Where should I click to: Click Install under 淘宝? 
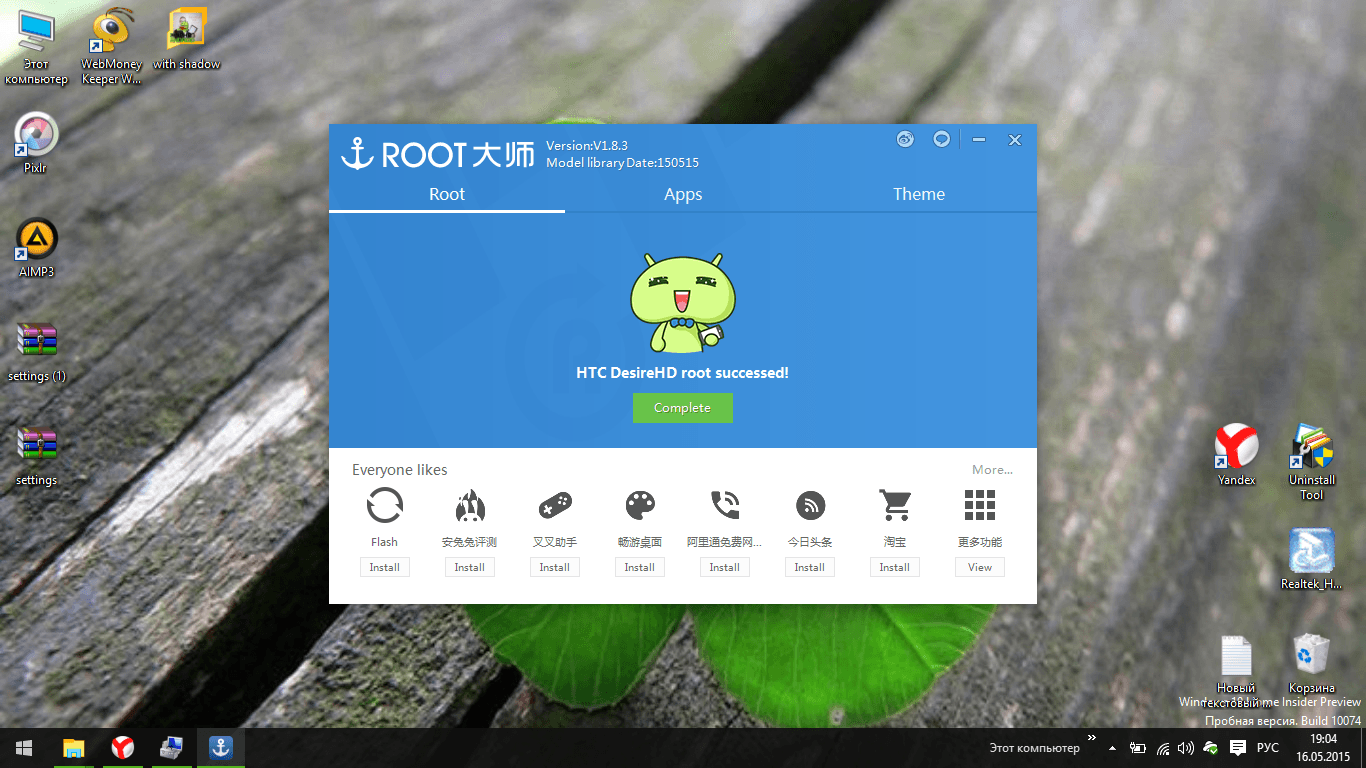[895, 567]
